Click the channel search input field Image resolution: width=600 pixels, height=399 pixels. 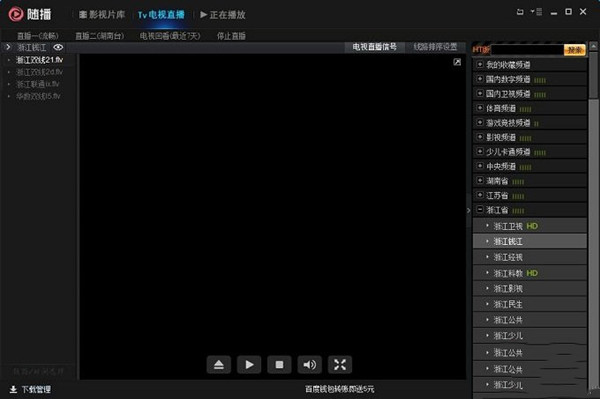(527, 50)
